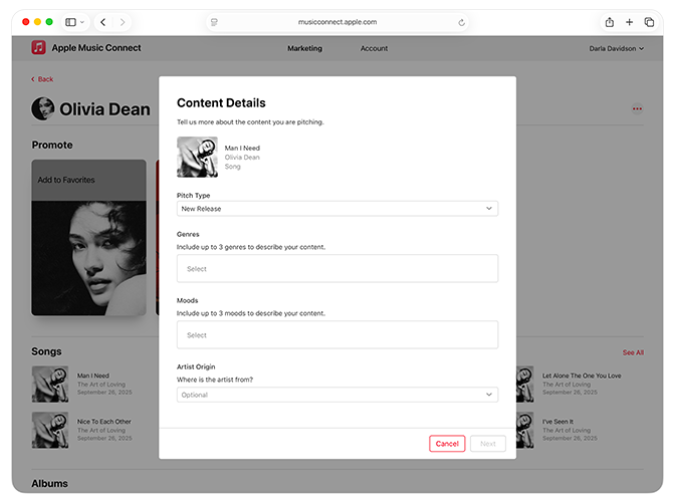The image size is (676, 504).
Task: Click the Man I Need artwork thumbnail
Action: tap(197, 157)
